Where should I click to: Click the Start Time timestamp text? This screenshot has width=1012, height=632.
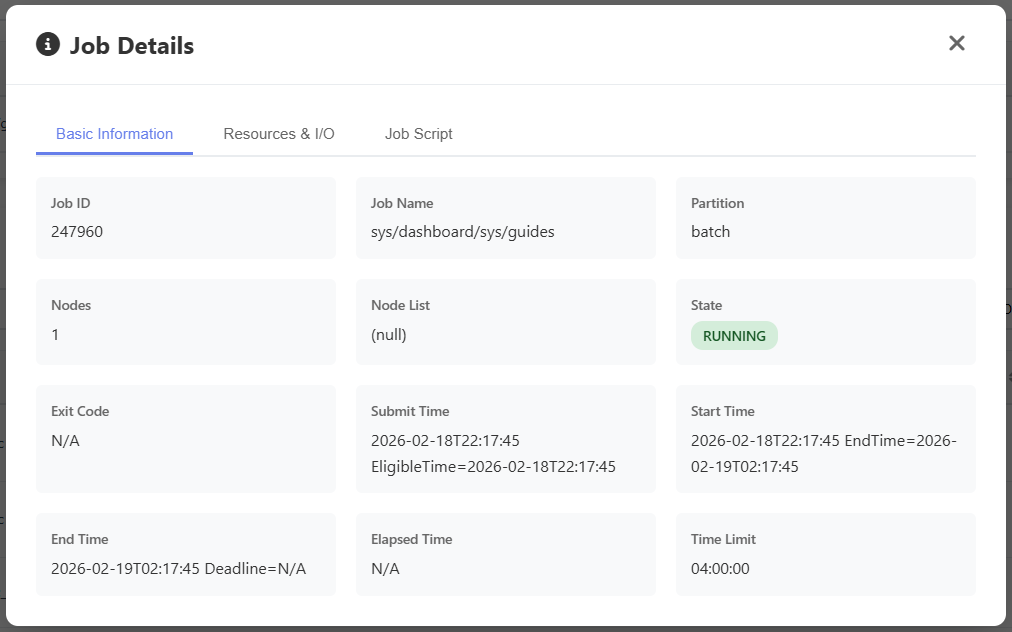click(x=823, y=453)
